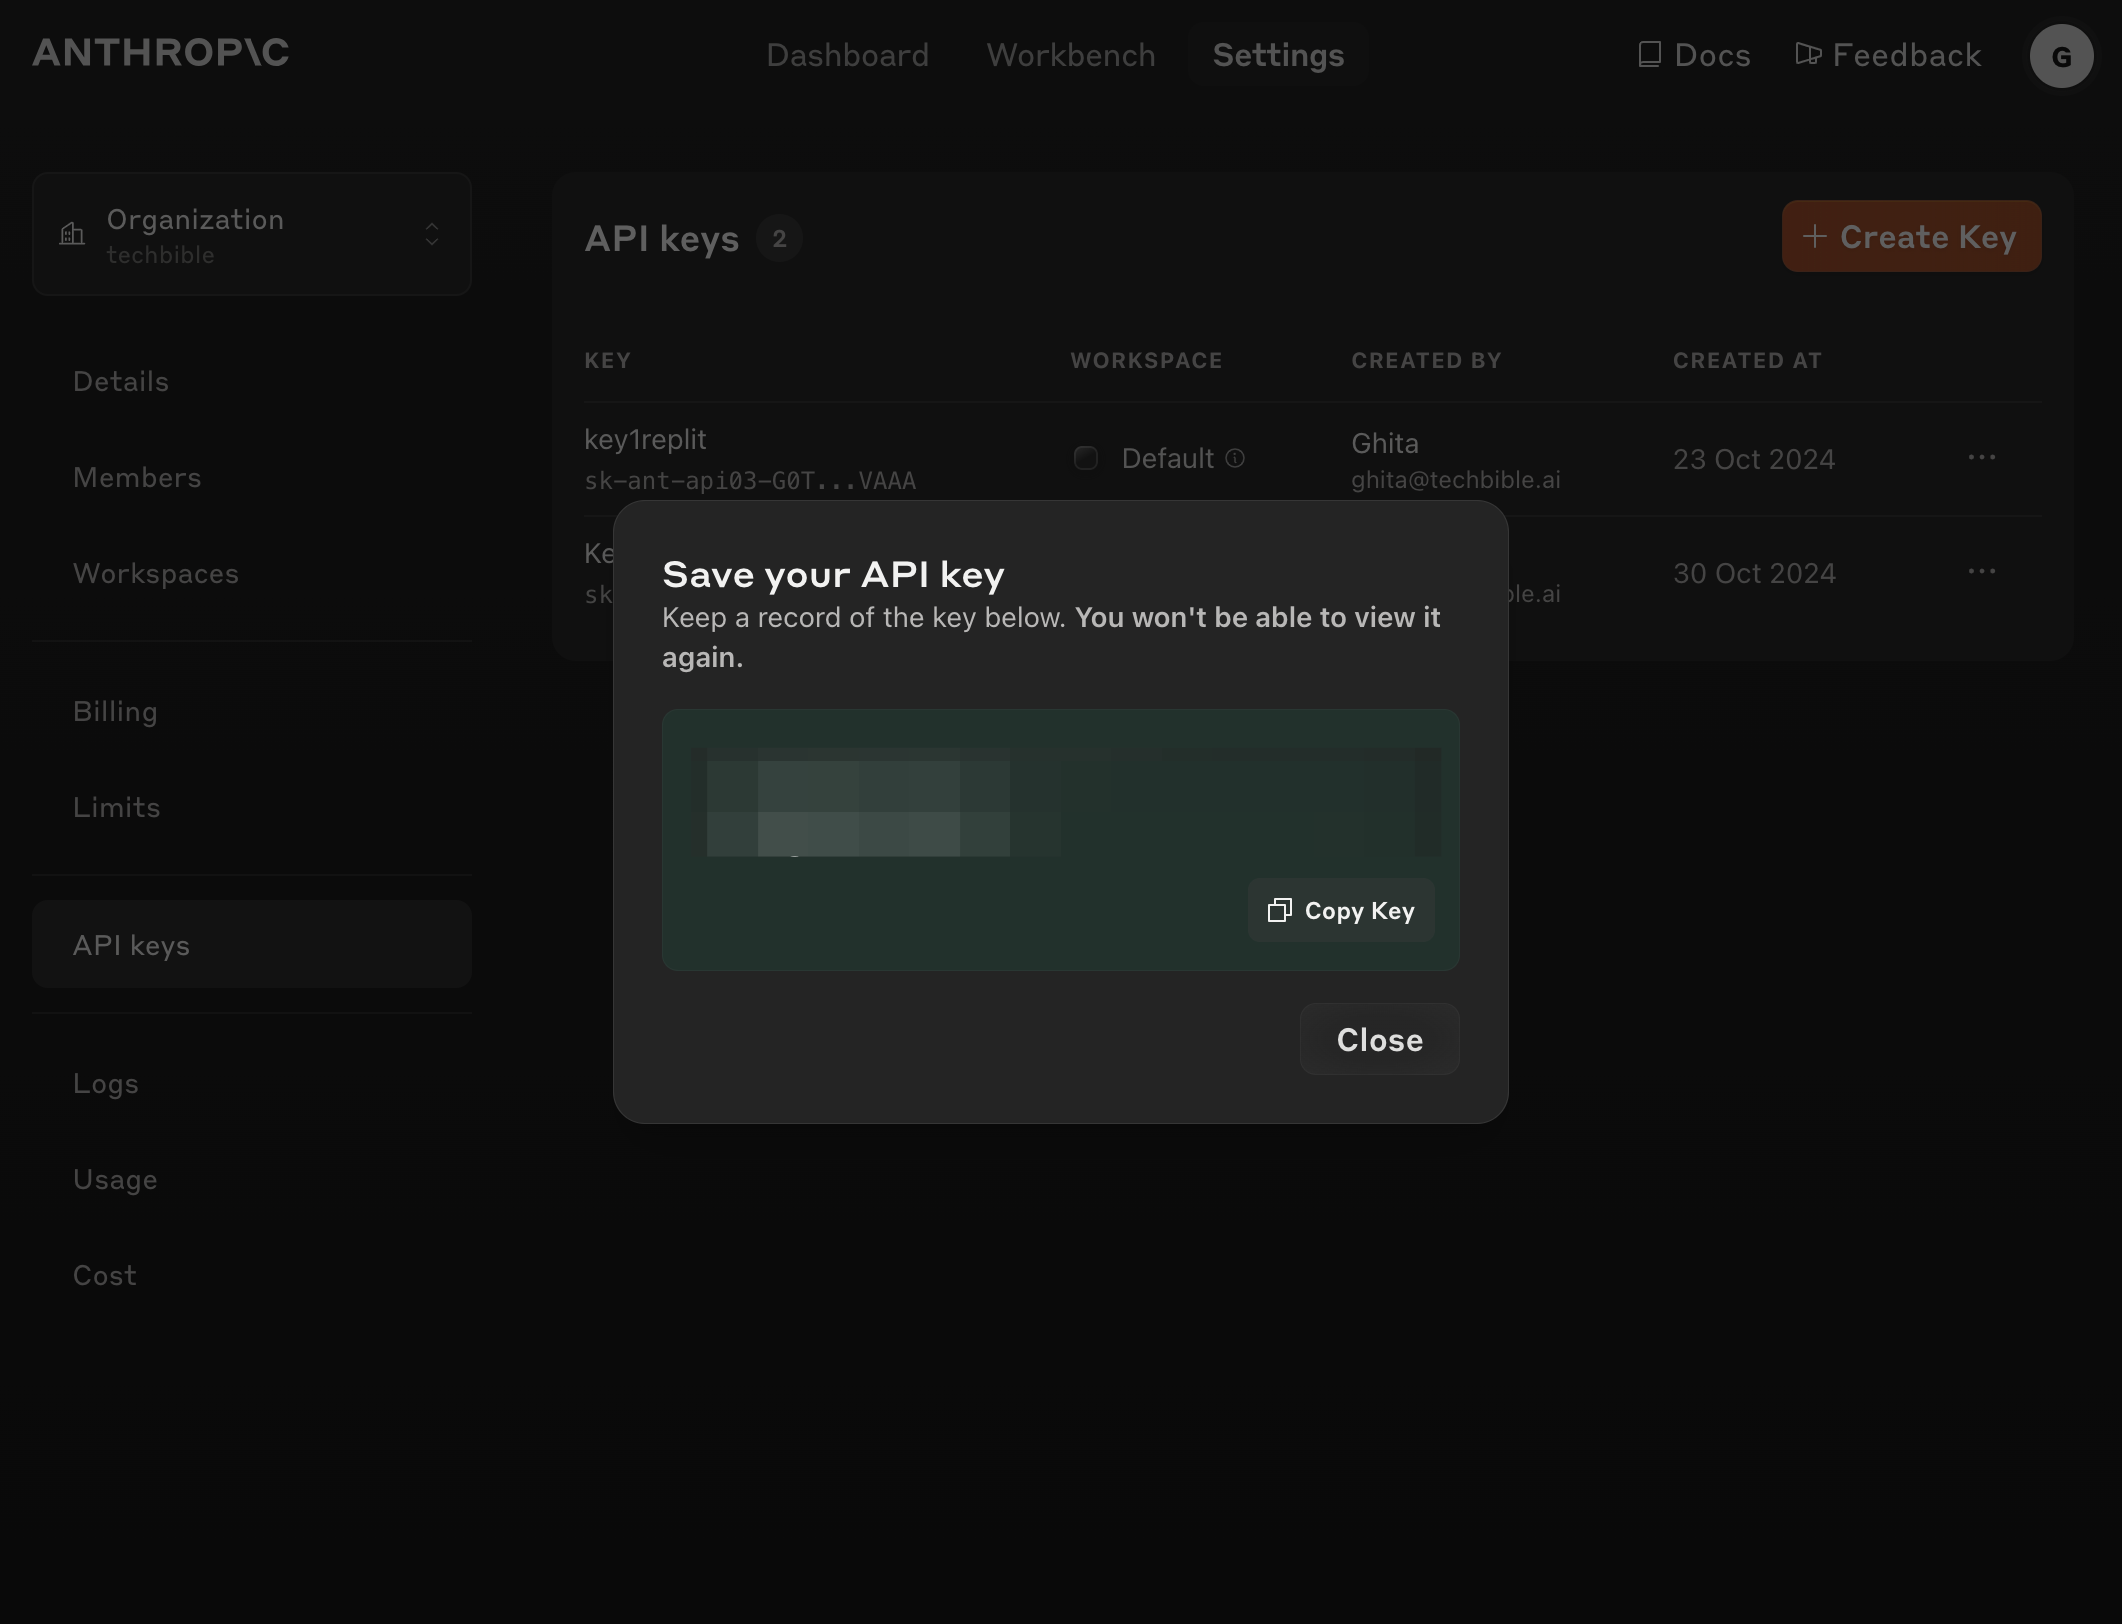Click the KEY column header

tap(607, 360)
